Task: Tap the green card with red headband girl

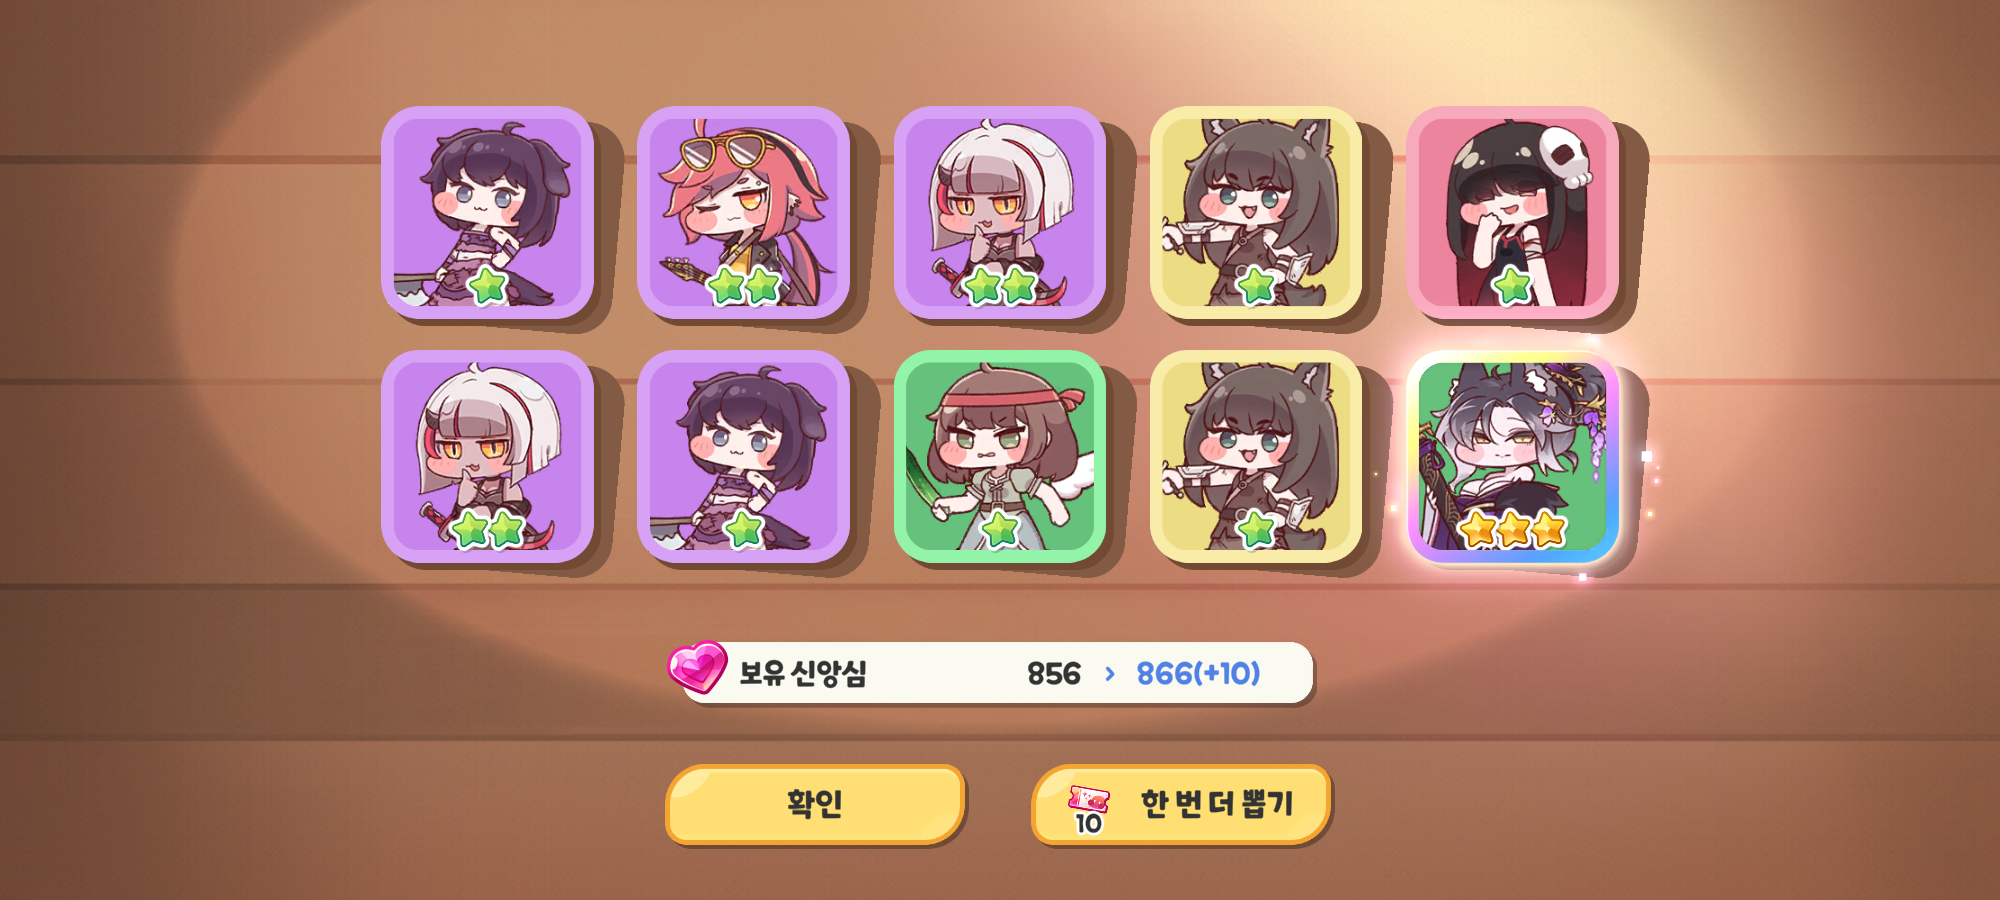Action: 1000,456
